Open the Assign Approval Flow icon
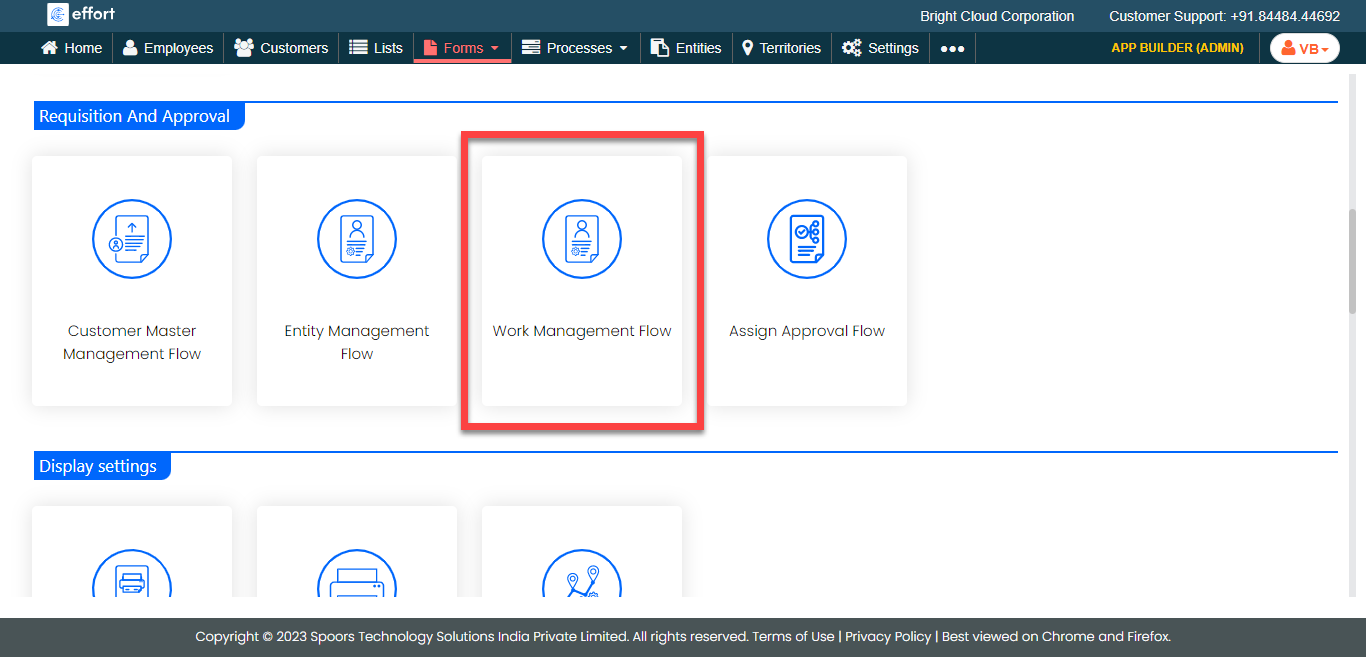This screenshot has height=657, width=1366. (807, 240)
